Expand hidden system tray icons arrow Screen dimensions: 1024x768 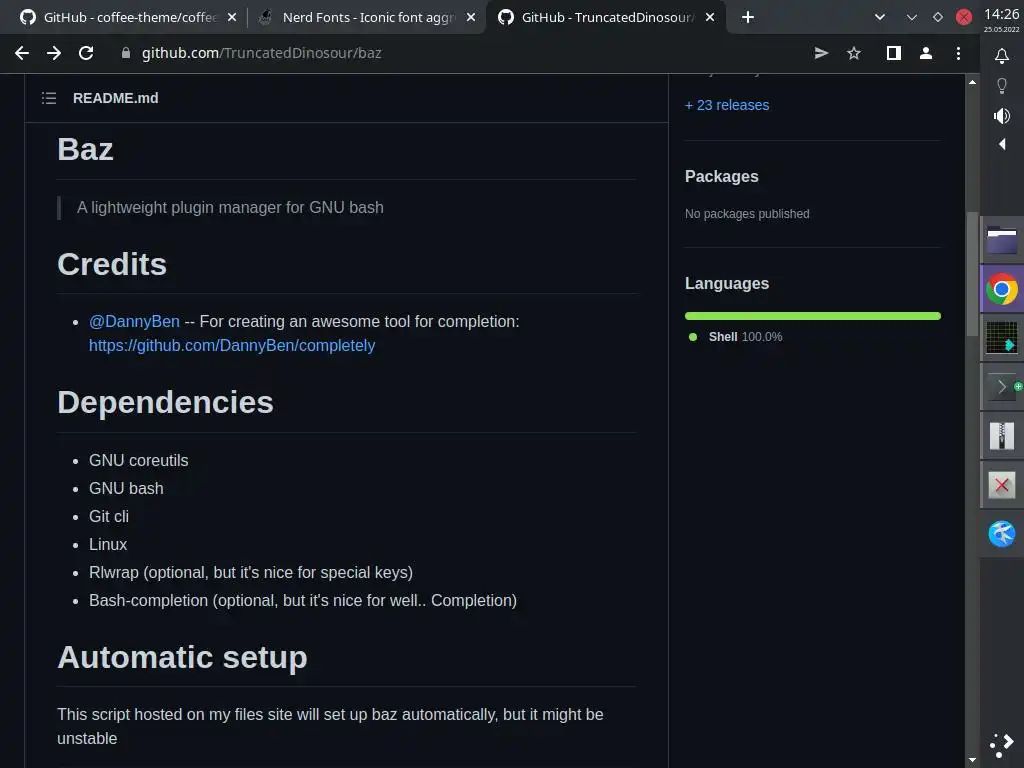click(x=1002, y=144)
